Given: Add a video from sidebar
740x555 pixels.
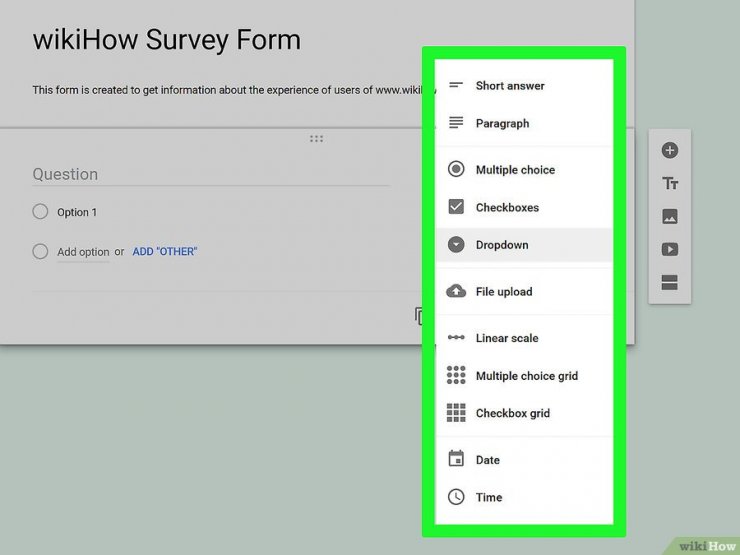Looking at the screenshot, I should (x=670, y=249).
